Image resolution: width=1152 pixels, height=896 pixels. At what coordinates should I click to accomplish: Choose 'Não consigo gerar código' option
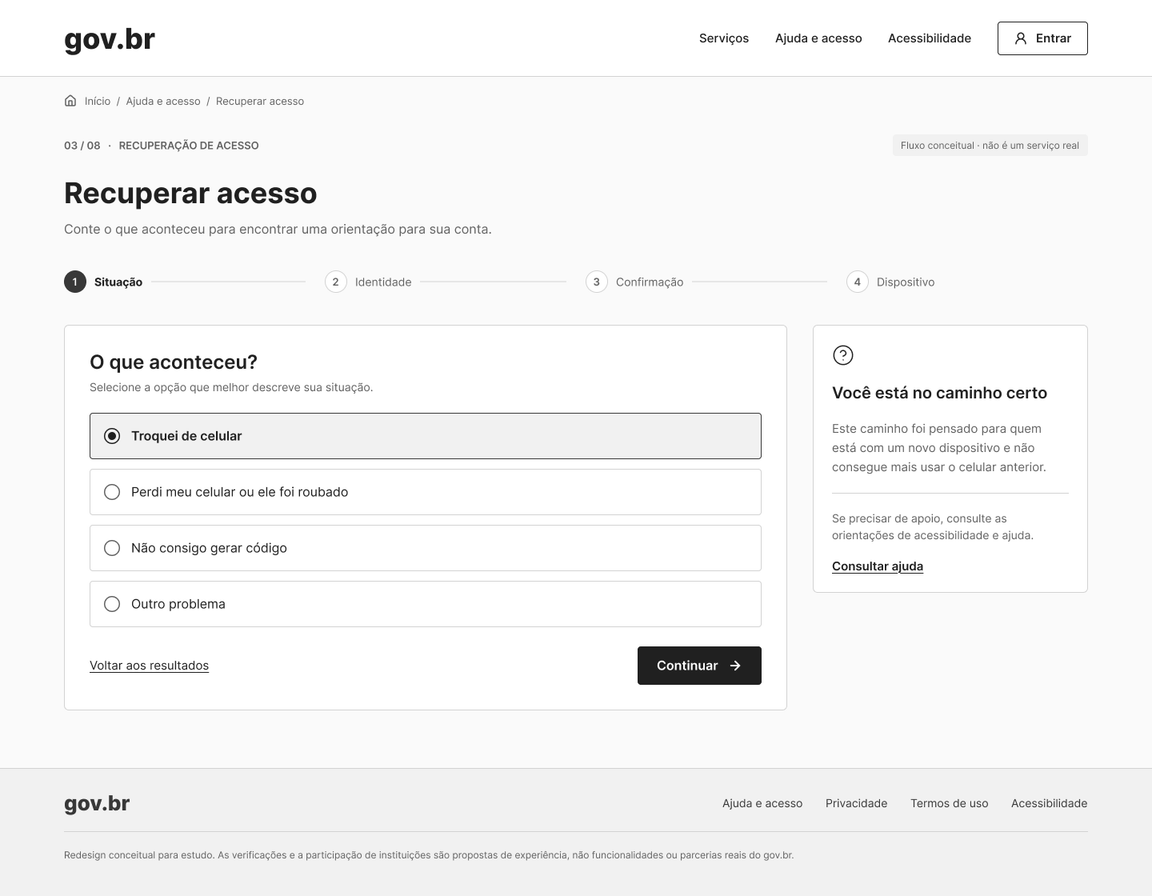(425, 548)
